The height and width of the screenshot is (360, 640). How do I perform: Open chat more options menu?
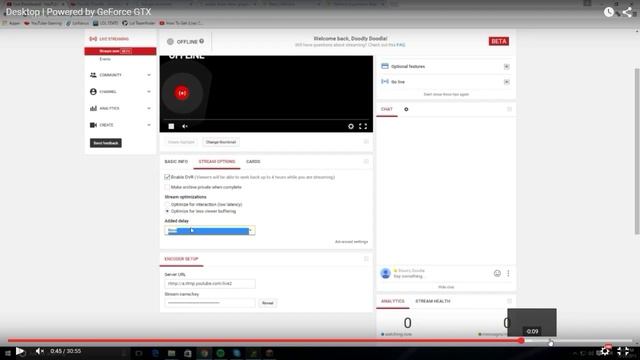pos(508,273)
